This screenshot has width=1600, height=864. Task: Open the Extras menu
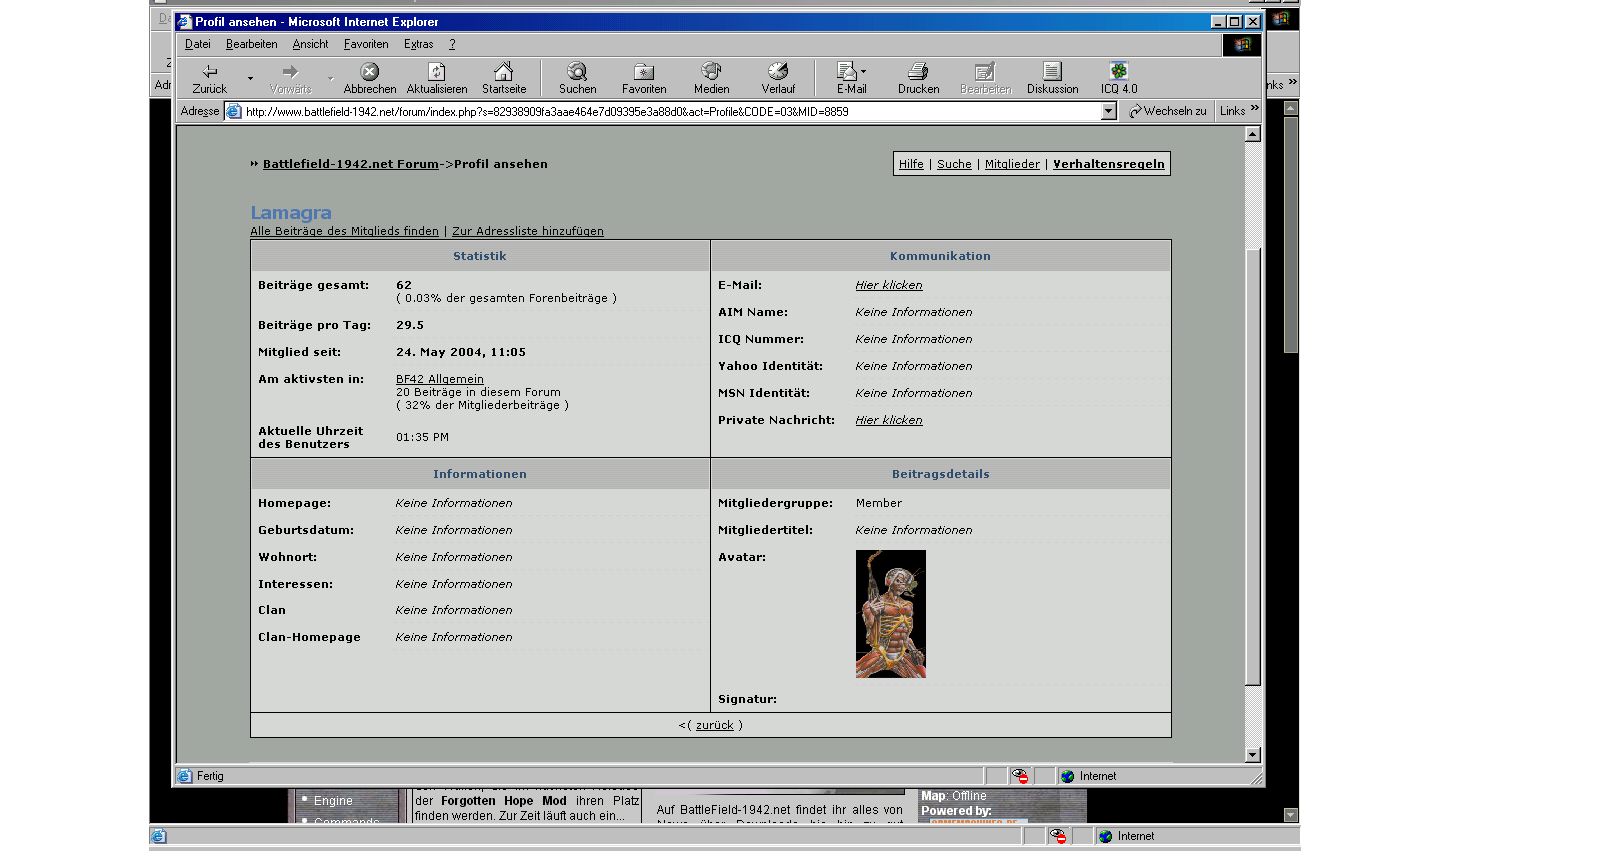coord(418,44)
